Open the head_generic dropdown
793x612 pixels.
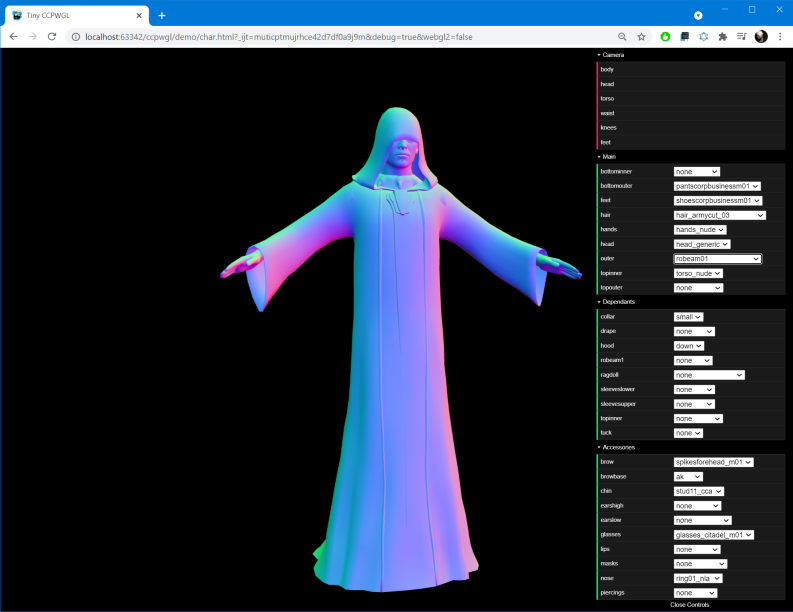(x=702, y=244)
